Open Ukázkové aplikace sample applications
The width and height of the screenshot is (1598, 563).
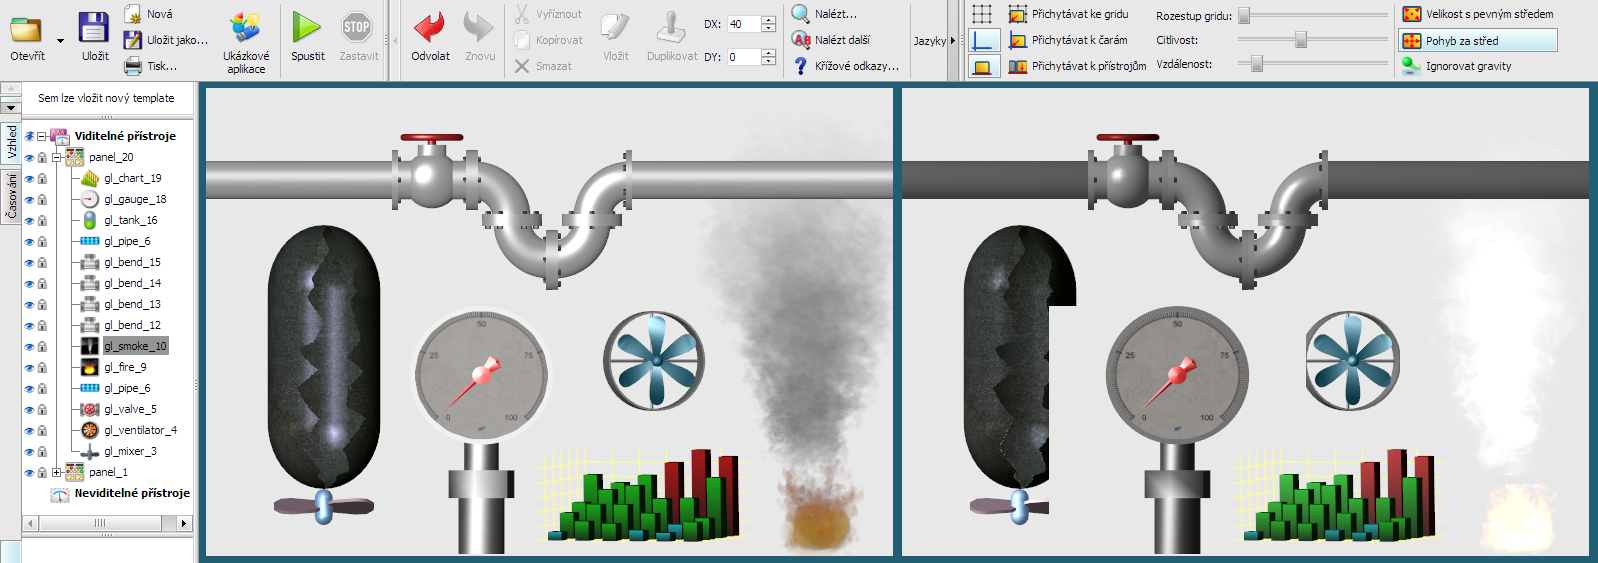[245, 29]
